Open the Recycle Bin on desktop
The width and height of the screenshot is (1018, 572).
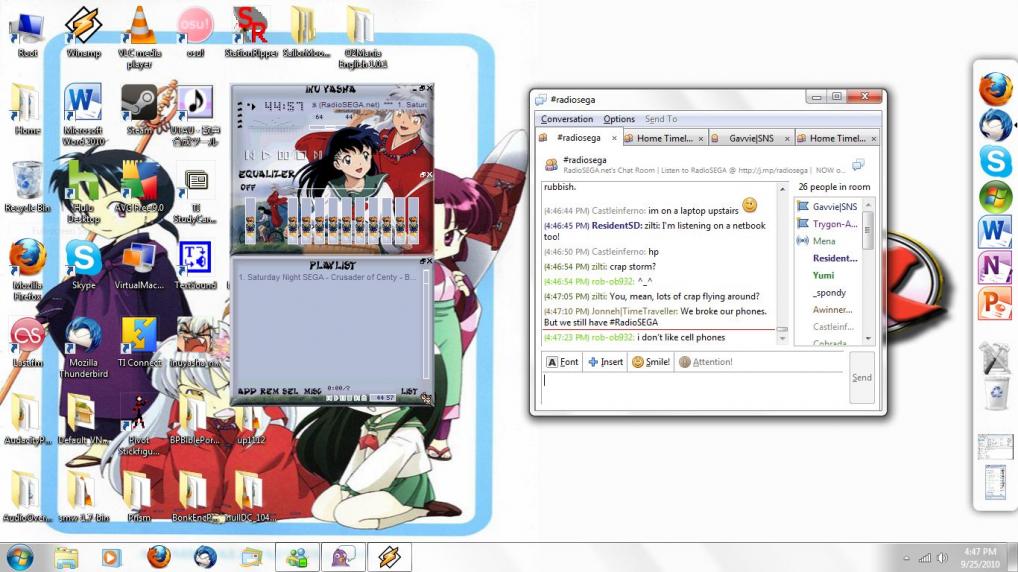click(27, 186)
